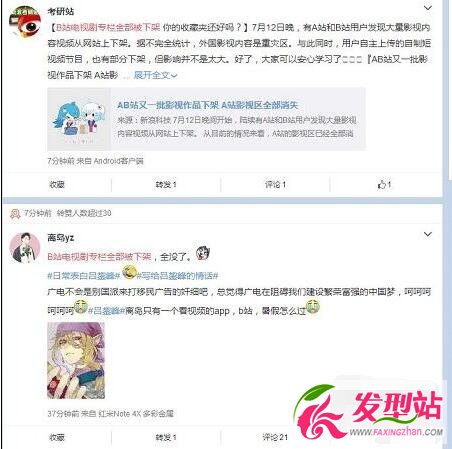Click the 发型站 watermark logo
Viewport: 452px width, 449px height.
[x=368, y=412]
